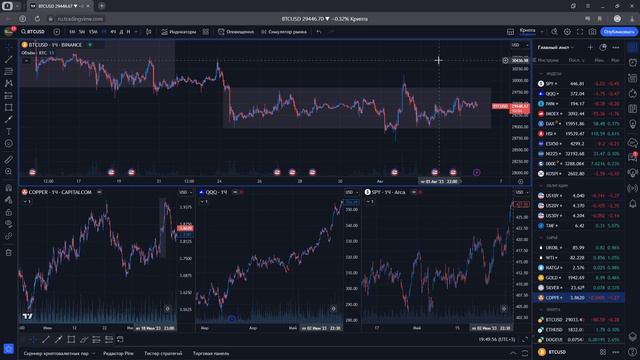
Task: Enter fullscreen mode
Action: (580, 31)
